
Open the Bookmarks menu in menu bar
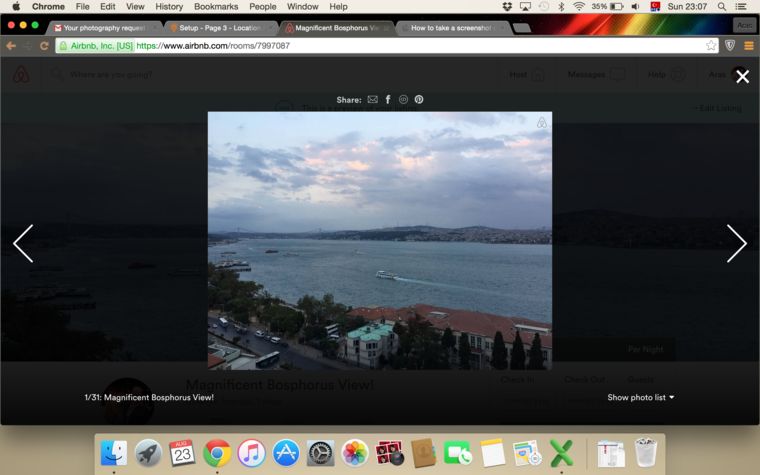pyautogui.click(x=216, y=6)
